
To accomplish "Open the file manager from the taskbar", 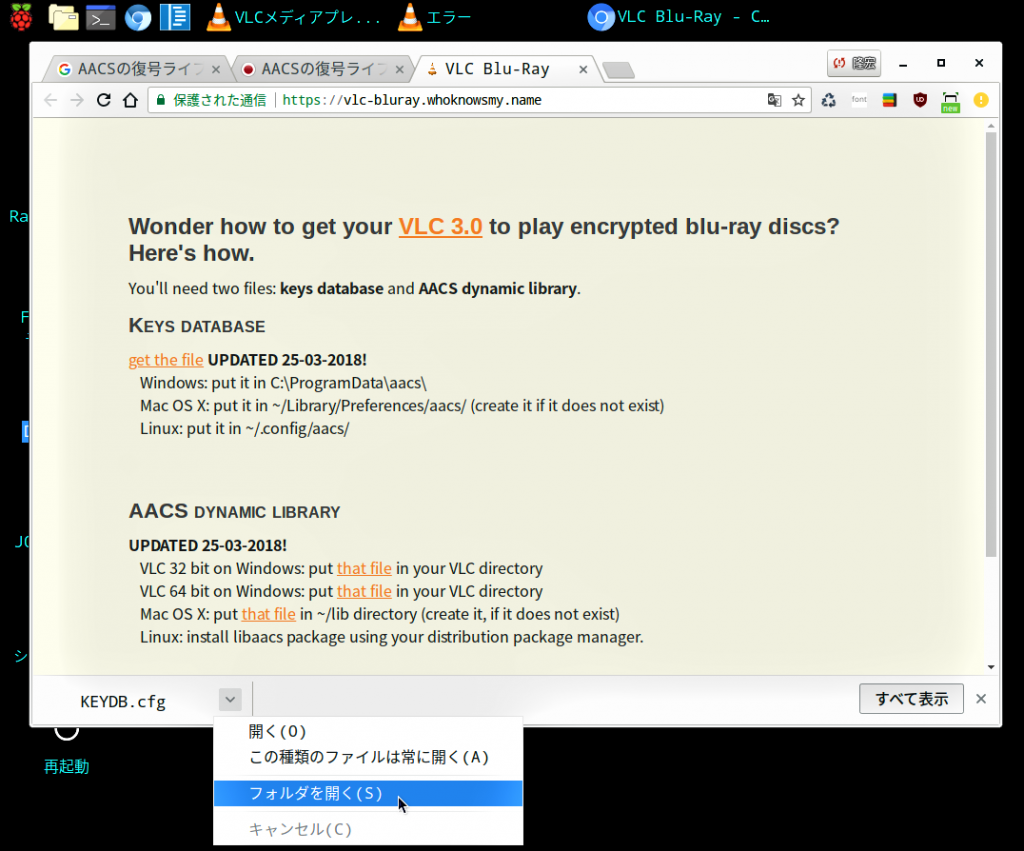I will coord(63,16).
